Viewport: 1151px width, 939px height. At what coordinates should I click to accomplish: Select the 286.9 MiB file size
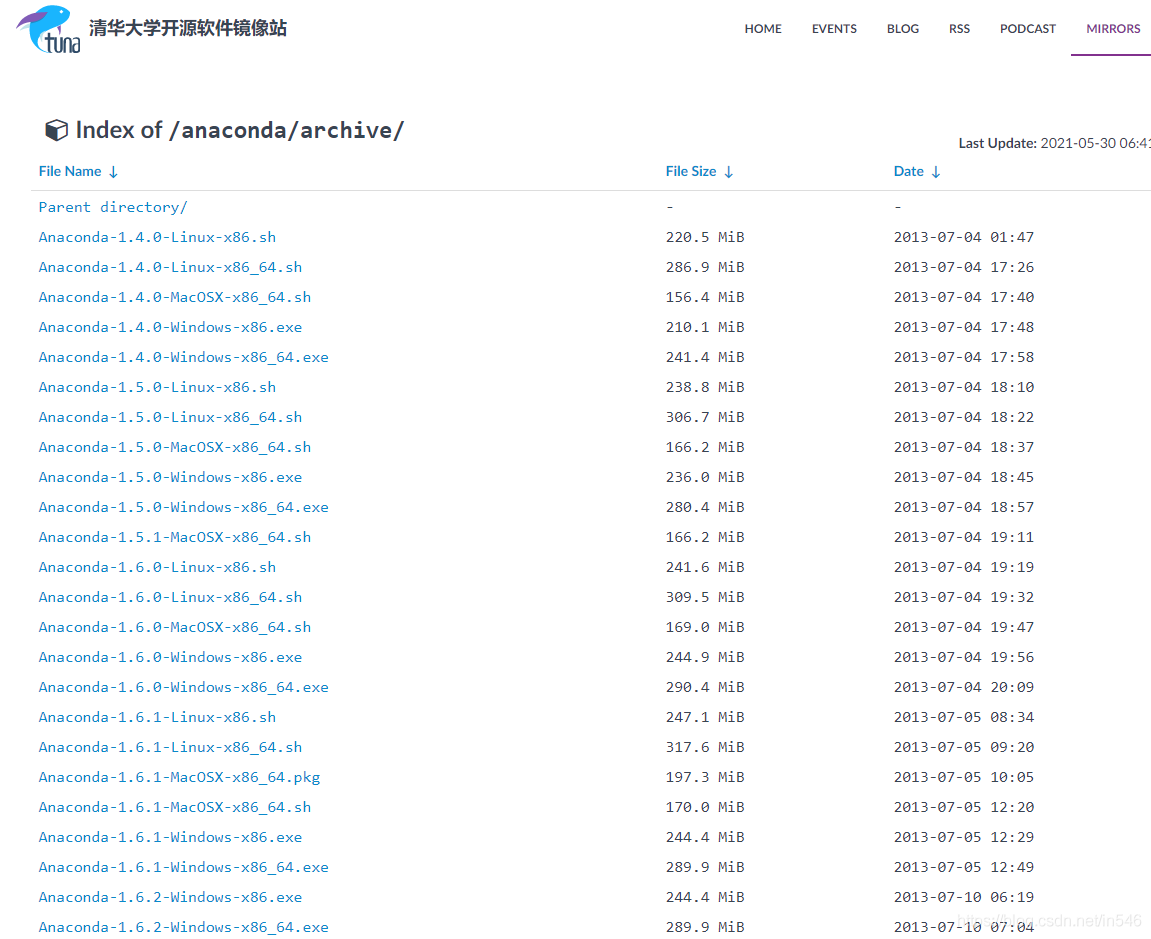[x=705, y=267]
